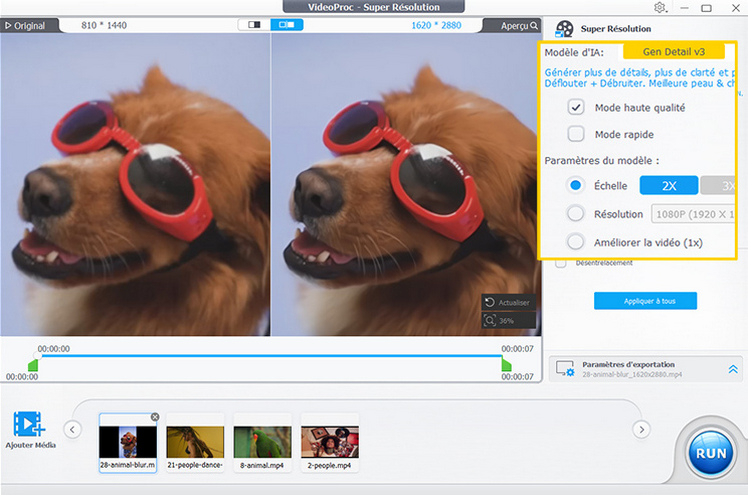The width and height of the screenshot is (748, 495).
Task: Show previous media thumbnails with left arrow
Action: click(72, 430)
